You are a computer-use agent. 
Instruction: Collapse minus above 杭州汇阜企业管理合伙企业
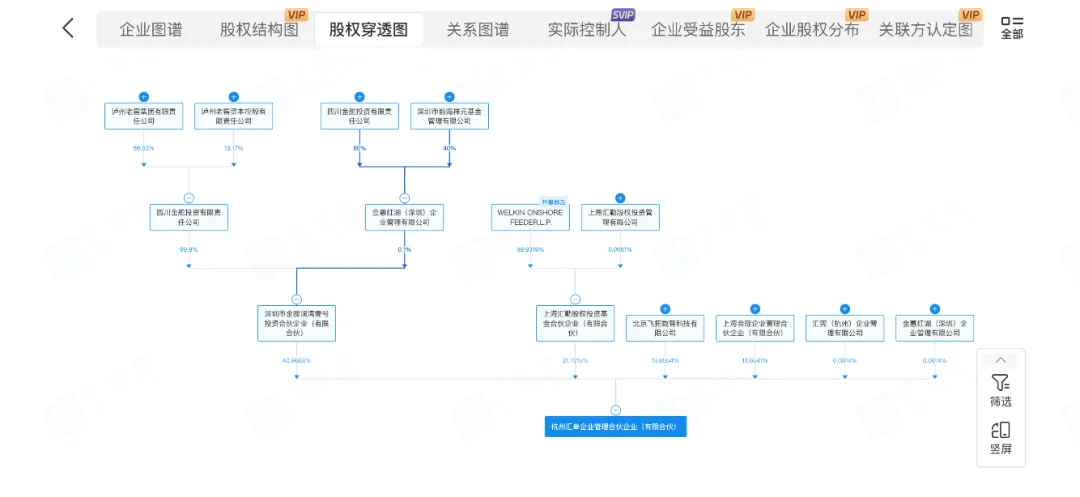coord(616,410)
